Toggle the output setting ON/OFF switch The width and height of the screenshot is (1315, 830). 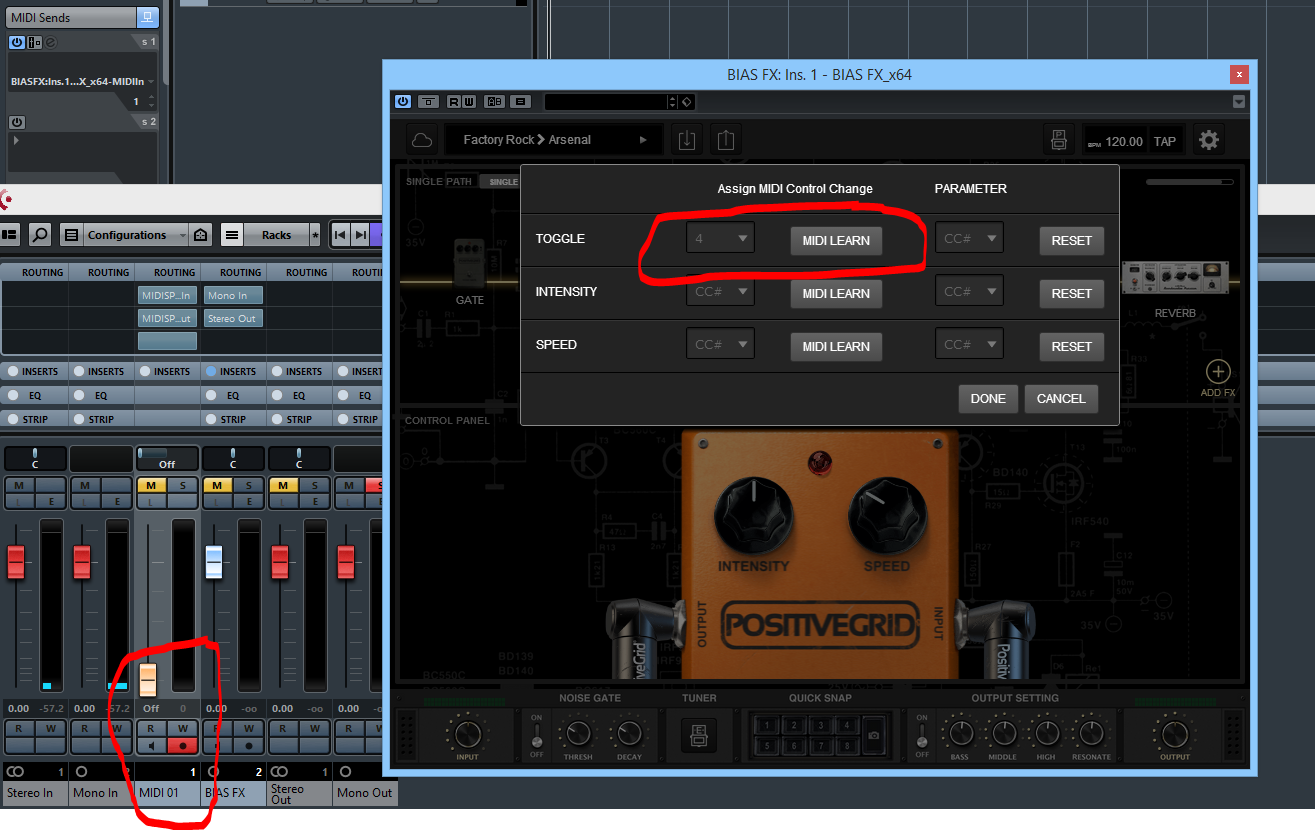(x=921, y=735)
